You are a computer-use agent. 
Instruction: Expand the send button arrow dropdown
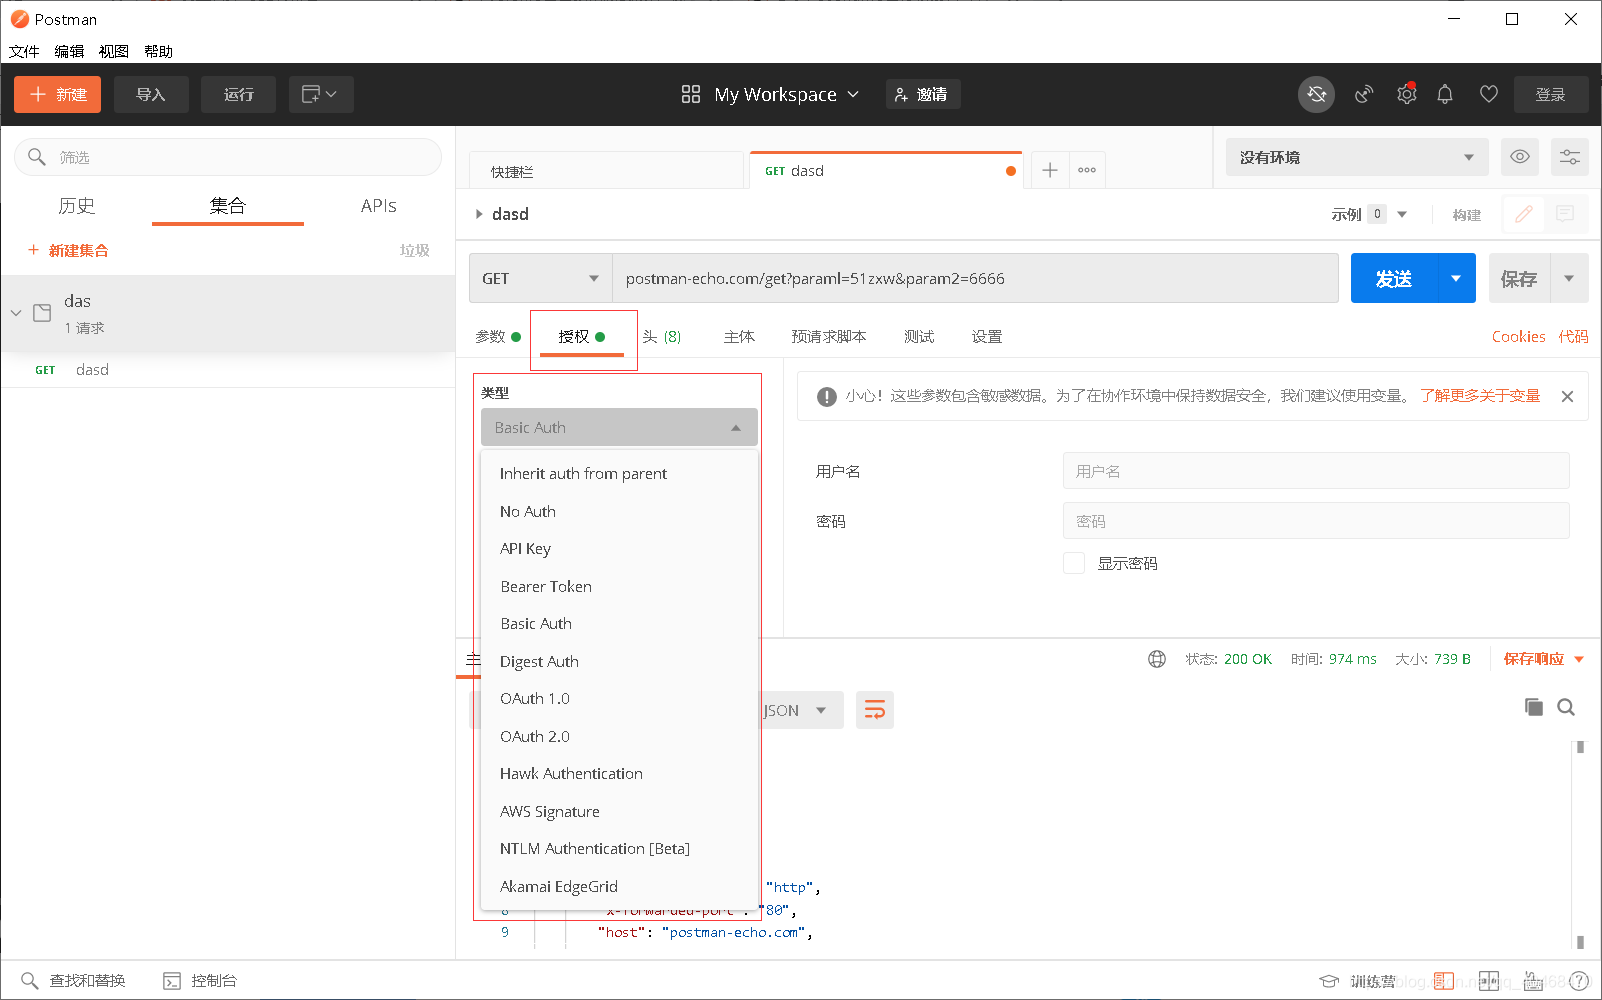[x=1456, y=278]
